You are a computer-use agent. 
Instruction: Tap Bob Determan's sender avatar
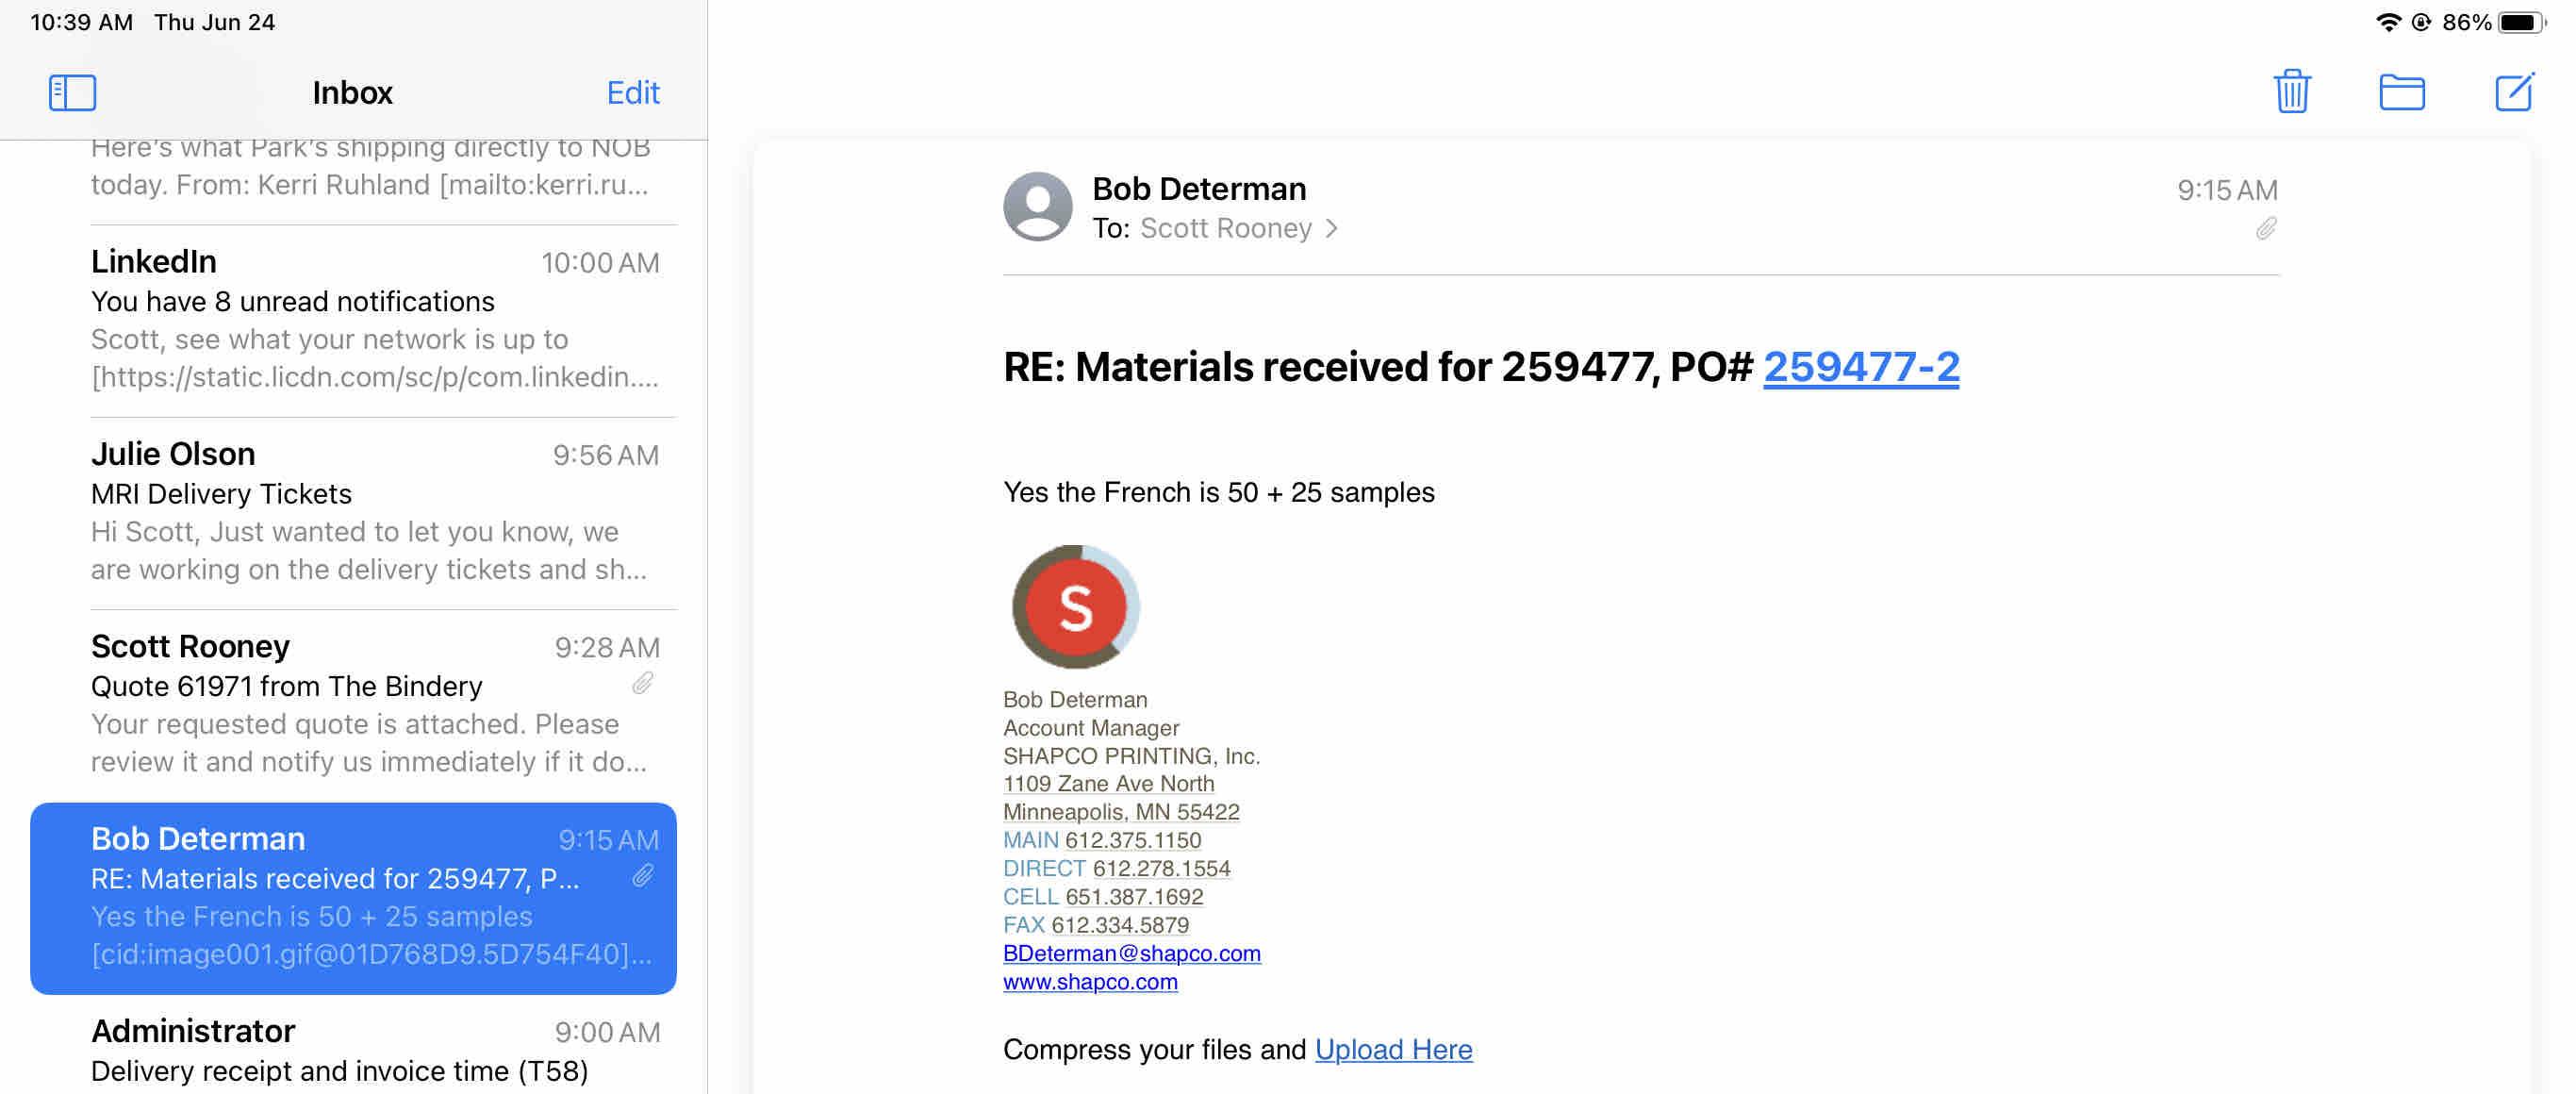[1037, 207]
